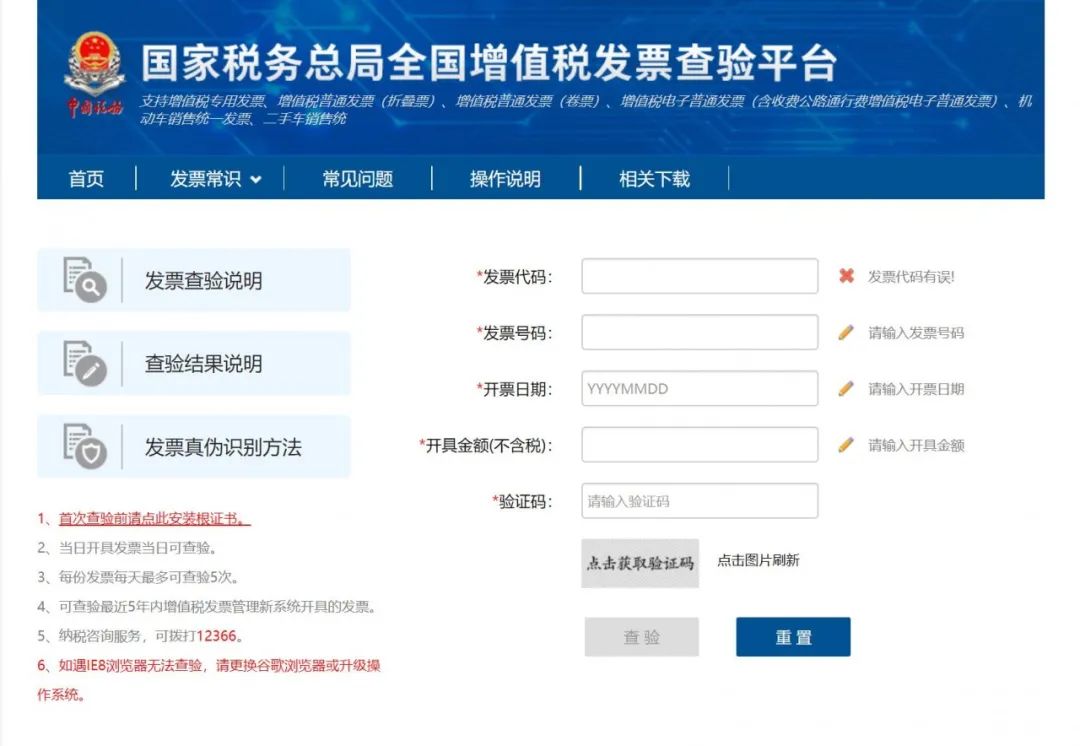Click the pencil icon next to 请输入开票日期
This screenshot has width=1080, height=746.
tap(846, 388)
